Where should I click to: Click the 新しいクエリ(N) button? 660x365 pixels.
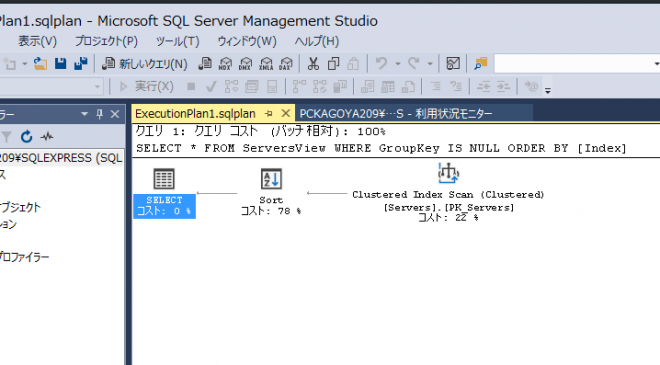click(x=145, y=64)
